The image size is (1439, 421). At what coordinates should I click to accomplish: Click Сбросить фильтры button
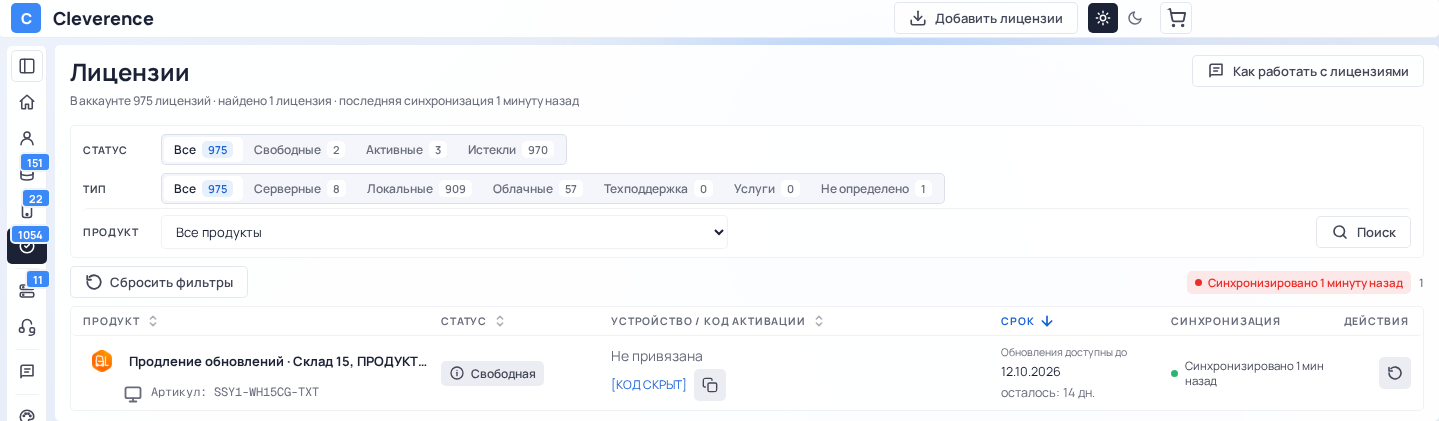tap(159, 282)
